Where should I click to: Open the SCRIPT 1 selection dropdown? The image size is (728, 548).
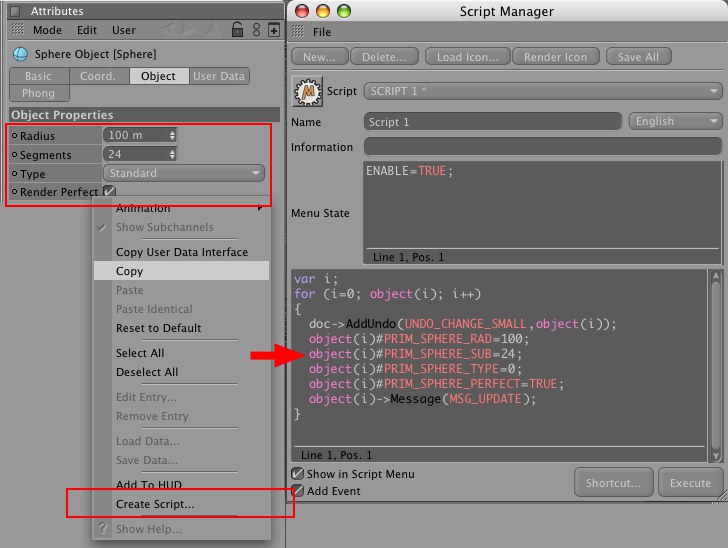(x=543, y=91)
